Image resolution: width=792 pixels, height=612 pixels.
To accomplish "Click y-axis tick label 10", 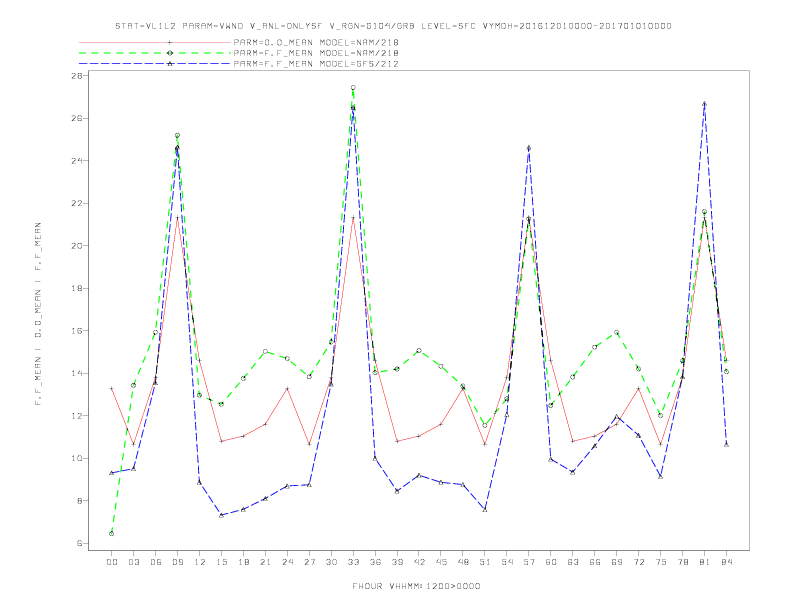I will (x=77, y=458).
